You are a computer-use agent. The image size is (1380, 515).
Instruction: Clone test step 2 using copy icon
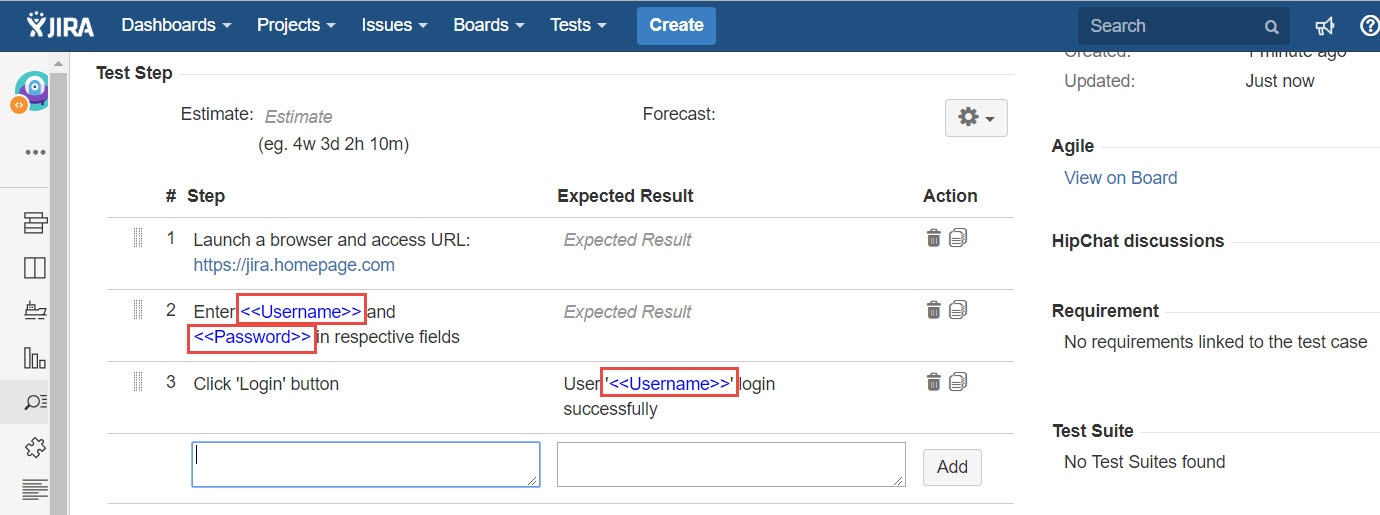tap(958, 310)
